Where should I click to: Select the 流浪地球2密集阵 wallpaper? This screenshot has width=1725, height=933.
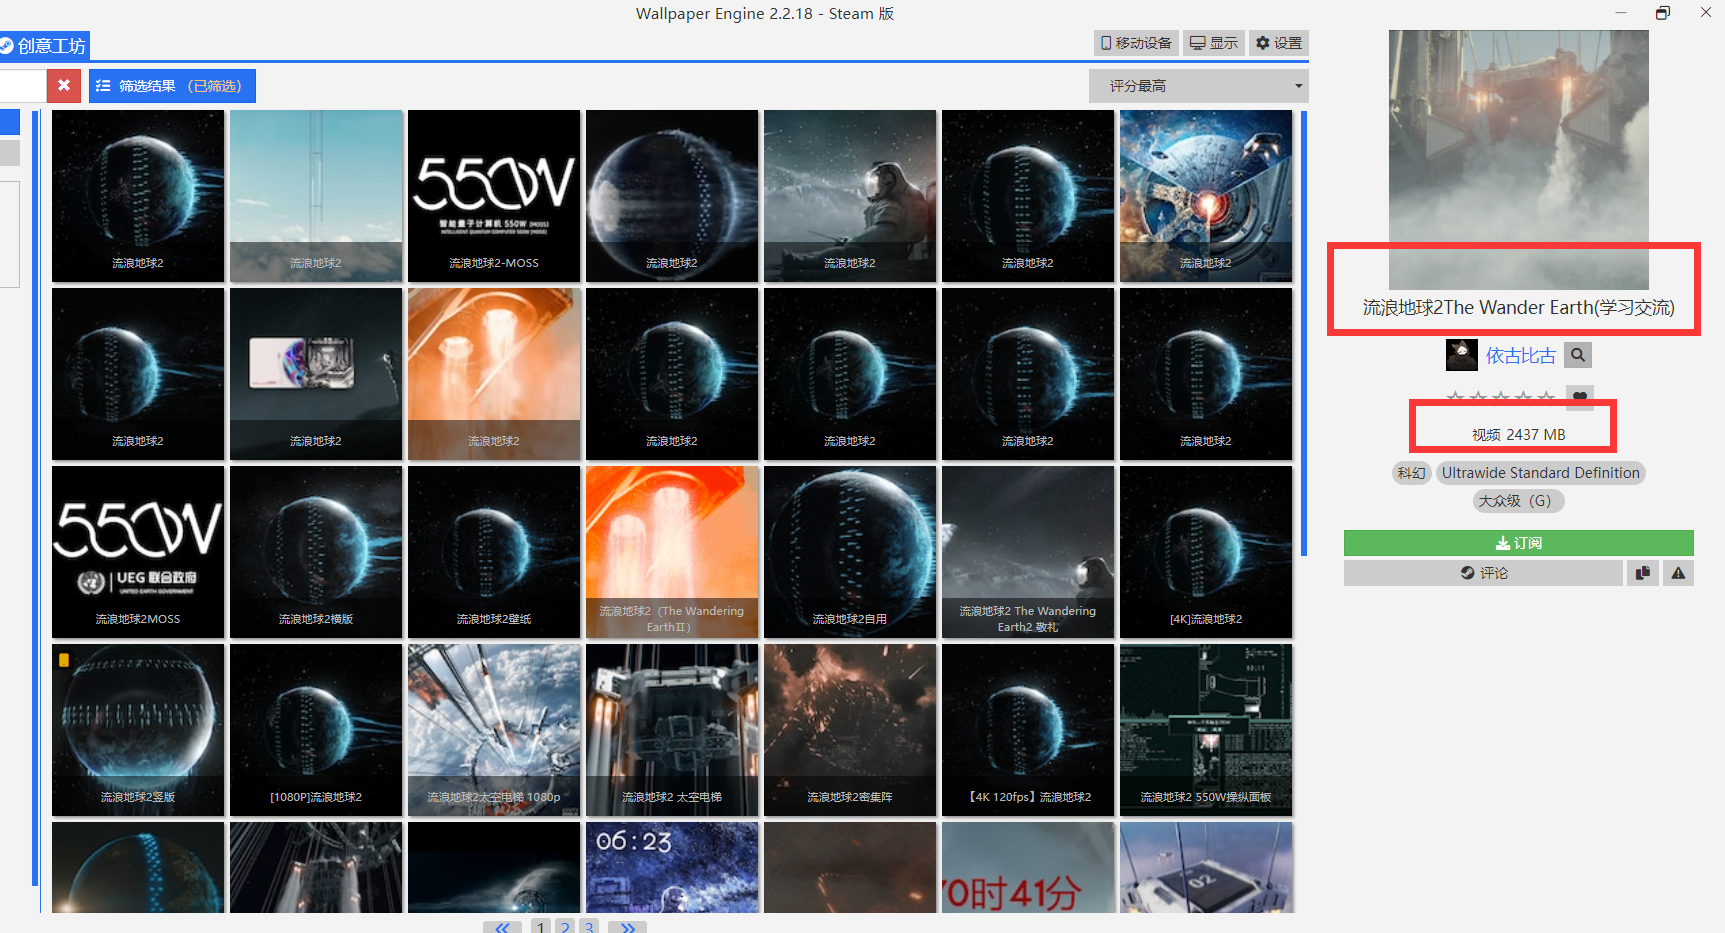[x=850, y=730]
